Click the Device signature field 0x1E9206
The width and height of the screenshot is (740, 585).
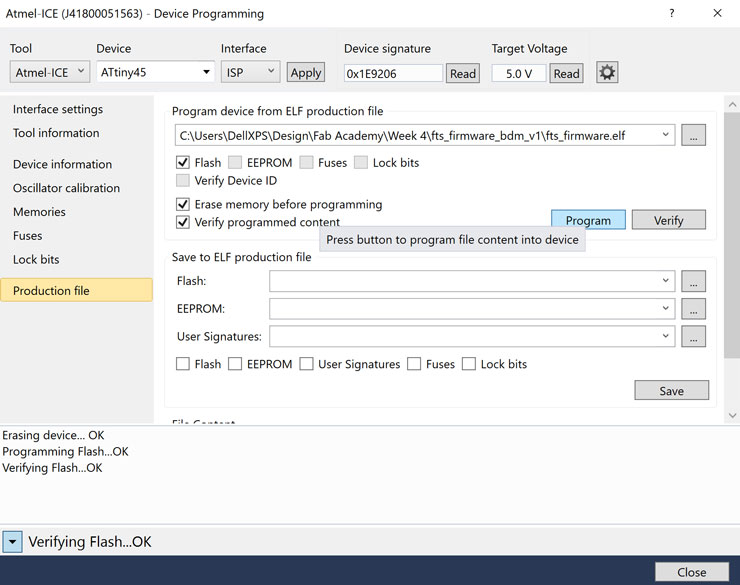393,74
